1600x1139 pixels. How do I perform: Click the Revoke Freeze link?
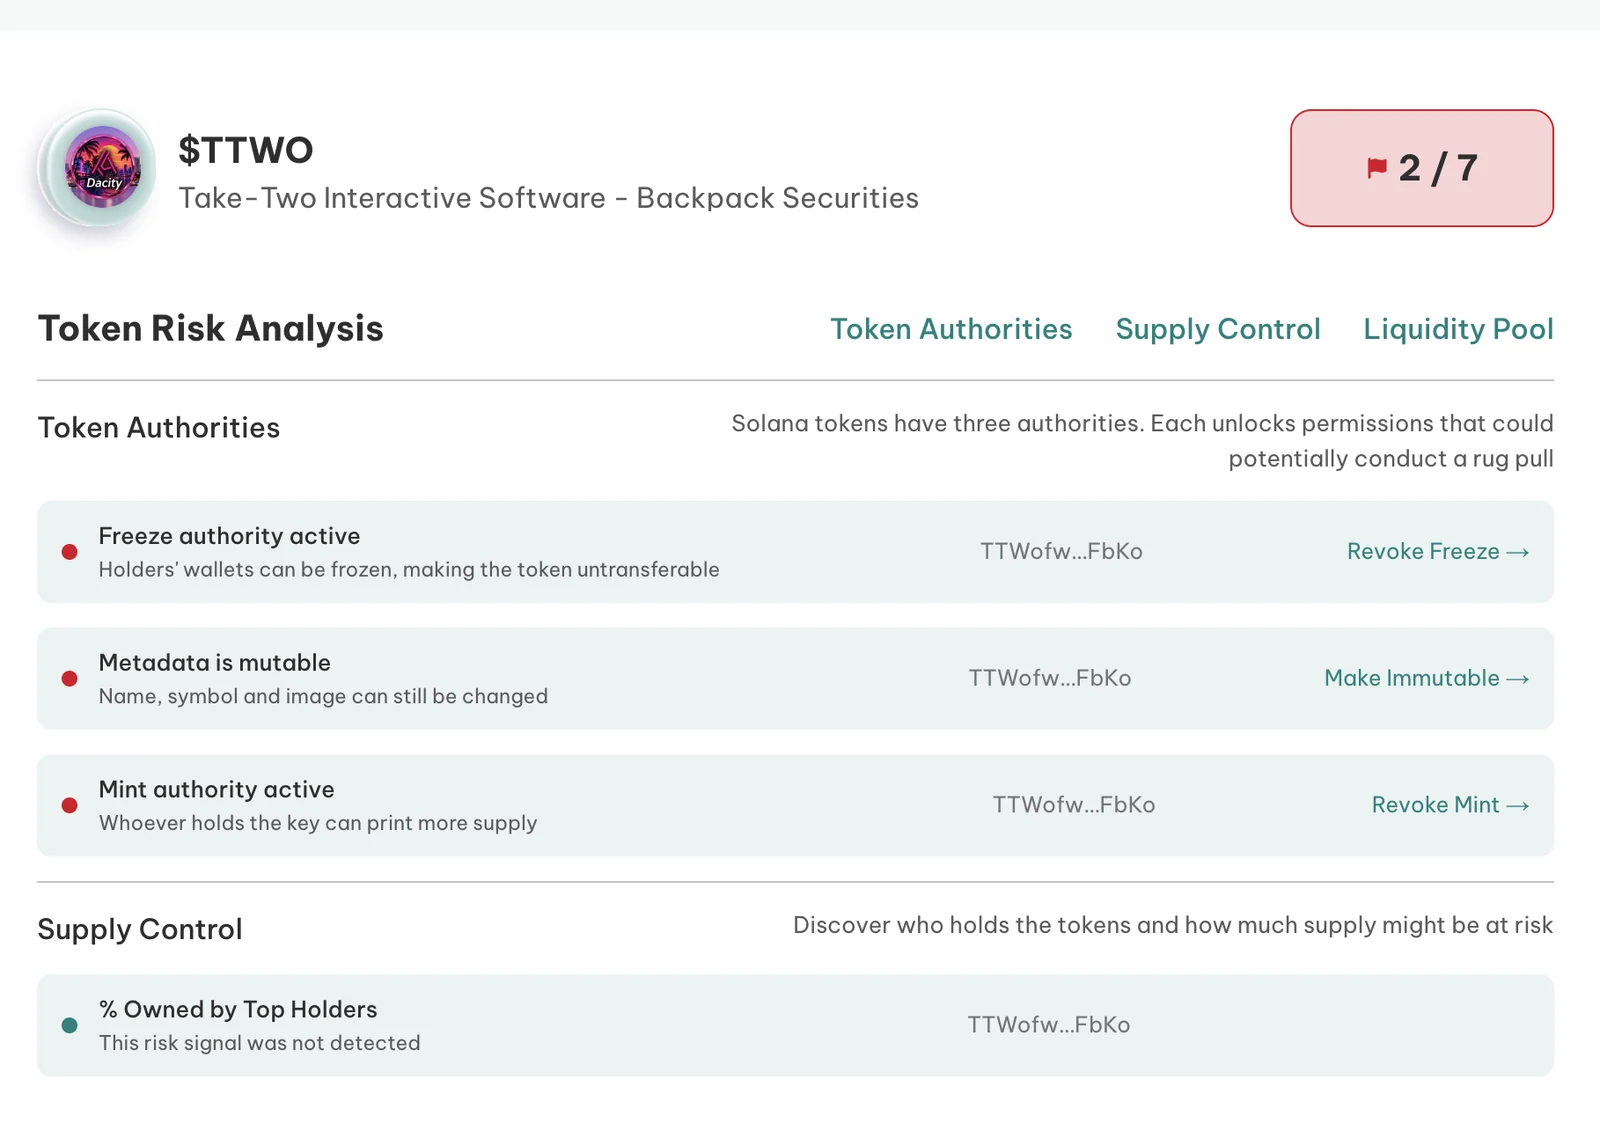point(1438,551)
